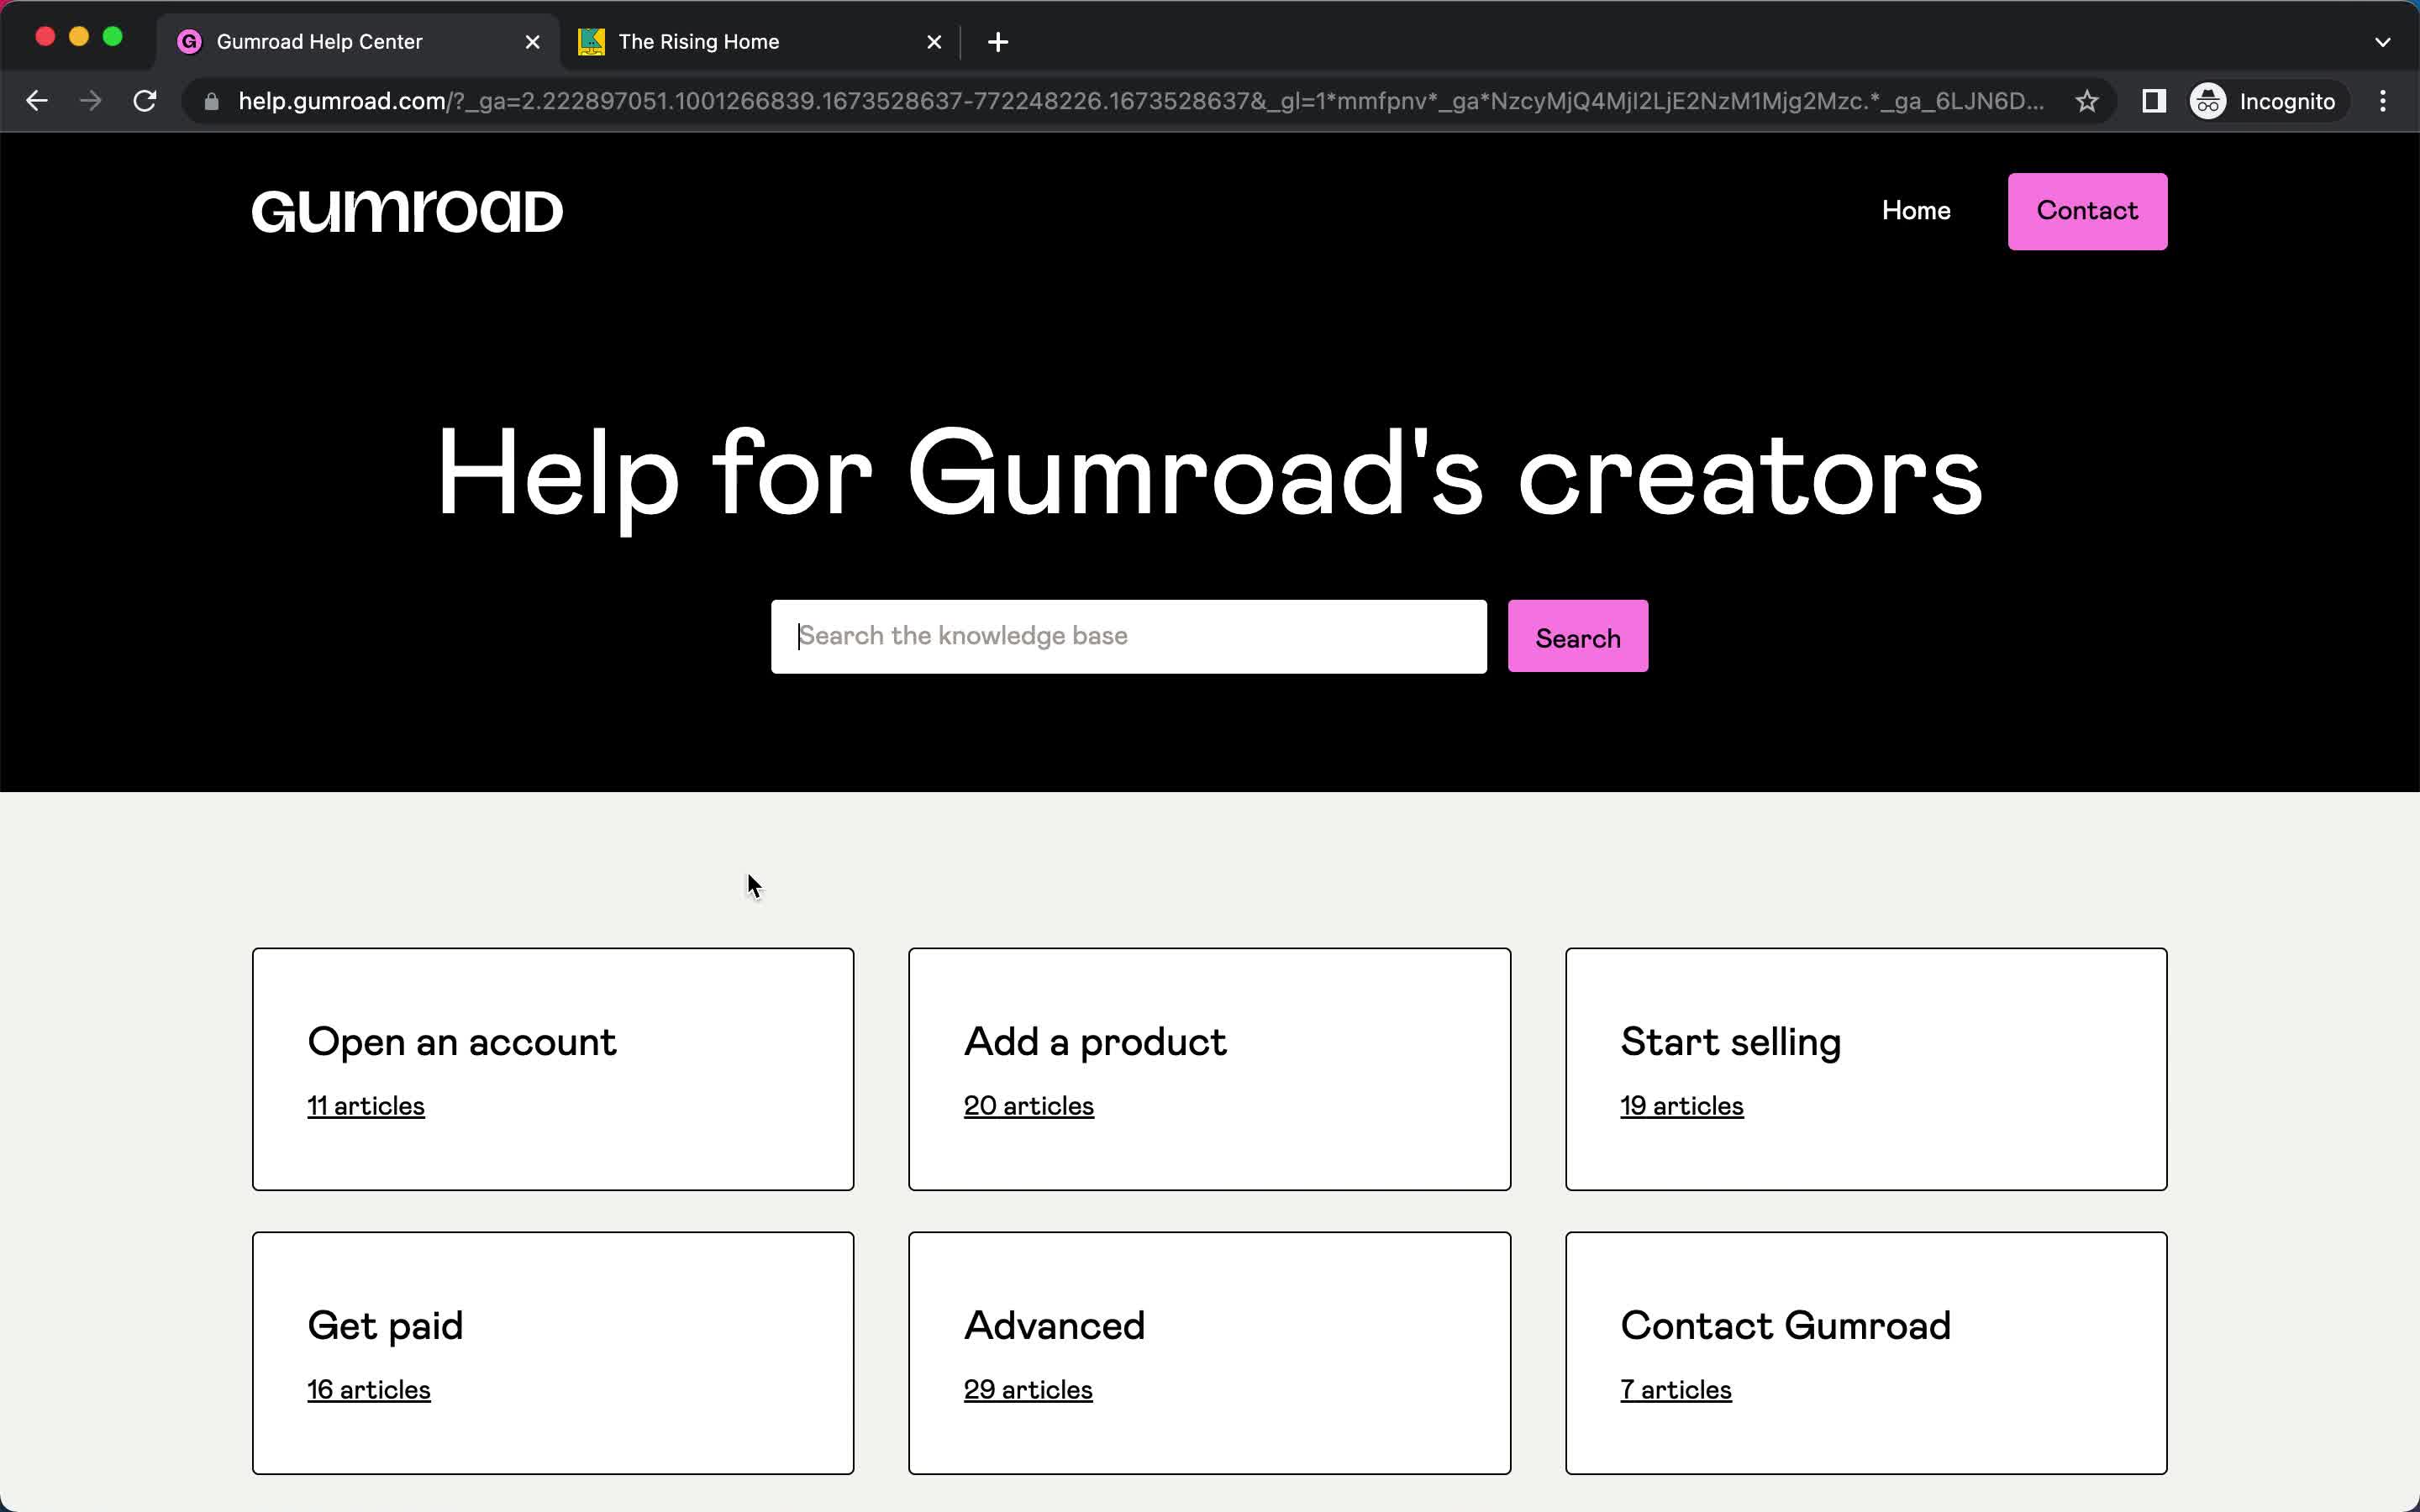Click the Search button
This screenshot has height=1512, width=2420.
tap(1576, 638)
